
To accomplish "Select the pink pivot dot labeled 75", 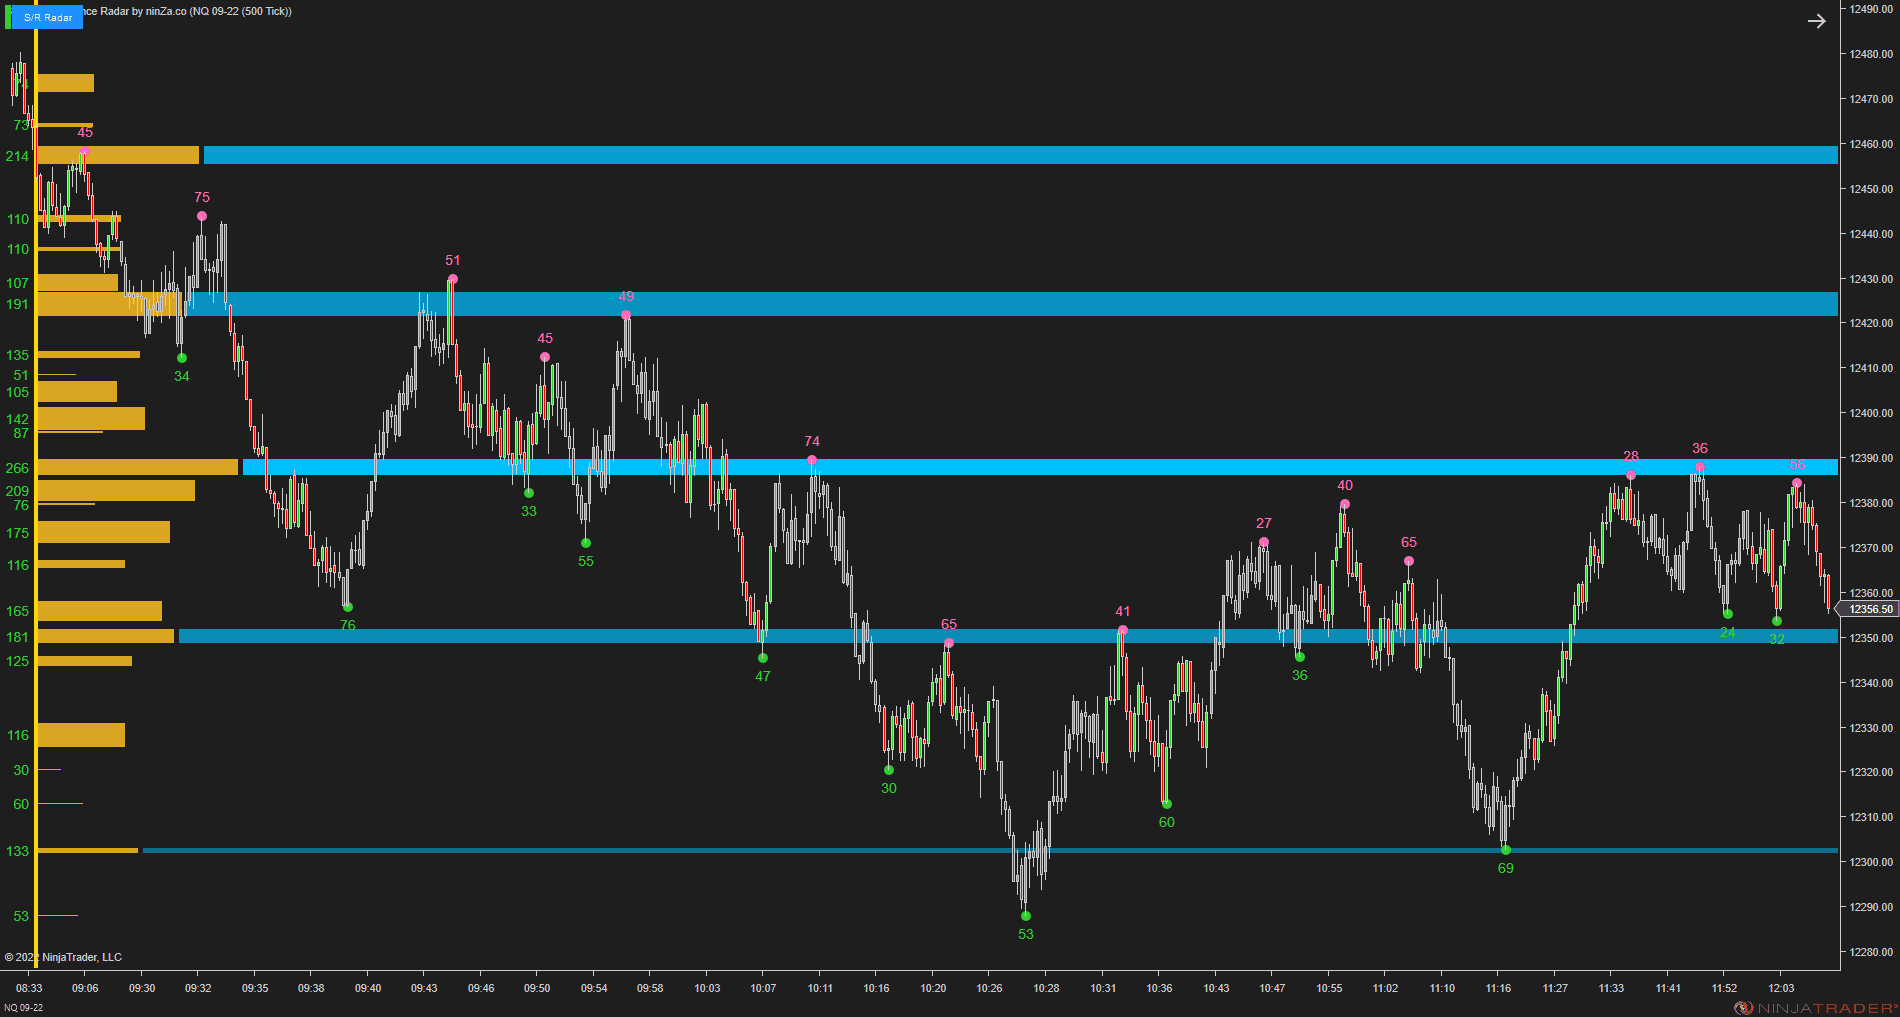I will click(202, 216).
